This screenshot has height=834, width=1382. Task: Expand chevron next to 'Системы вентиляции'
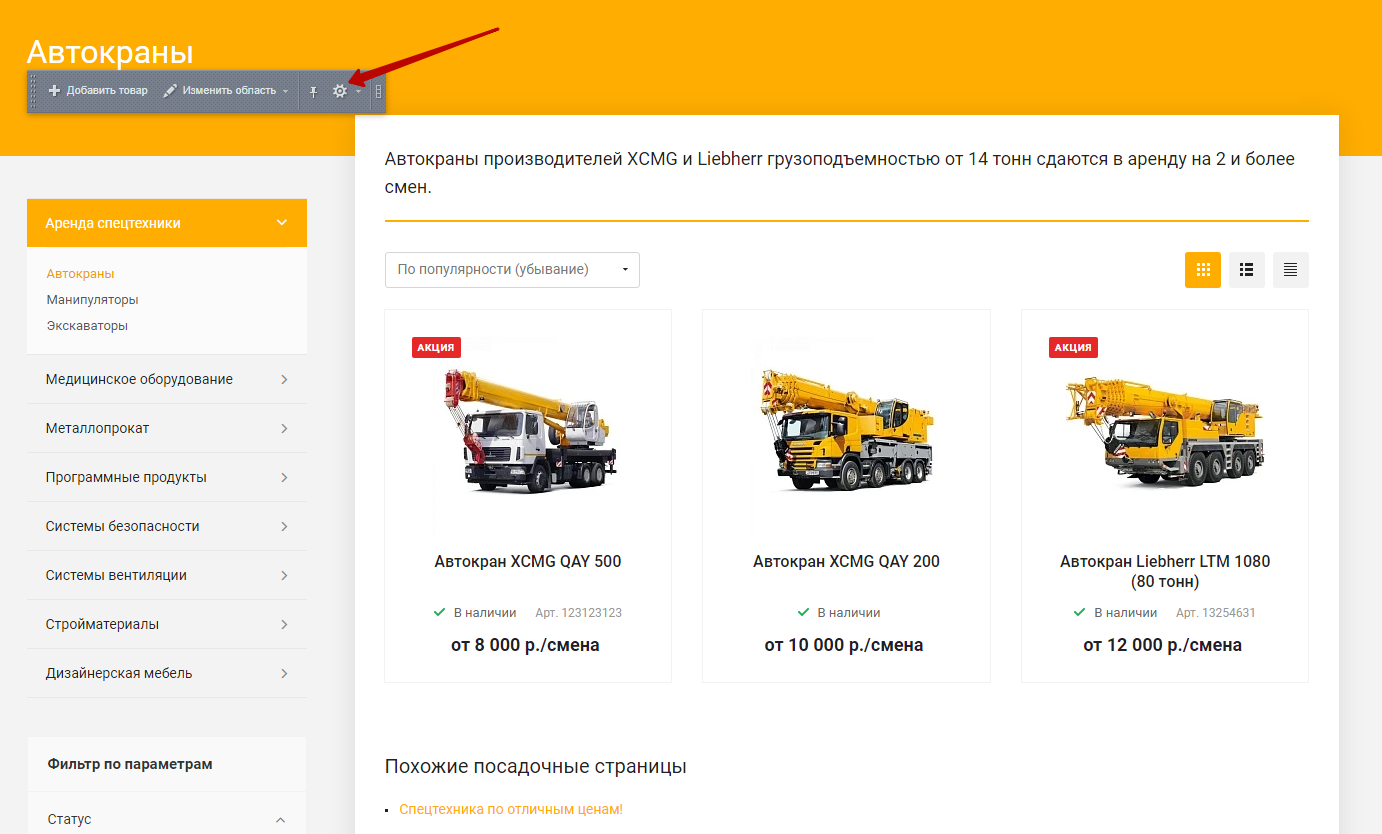tap(284, 576)
